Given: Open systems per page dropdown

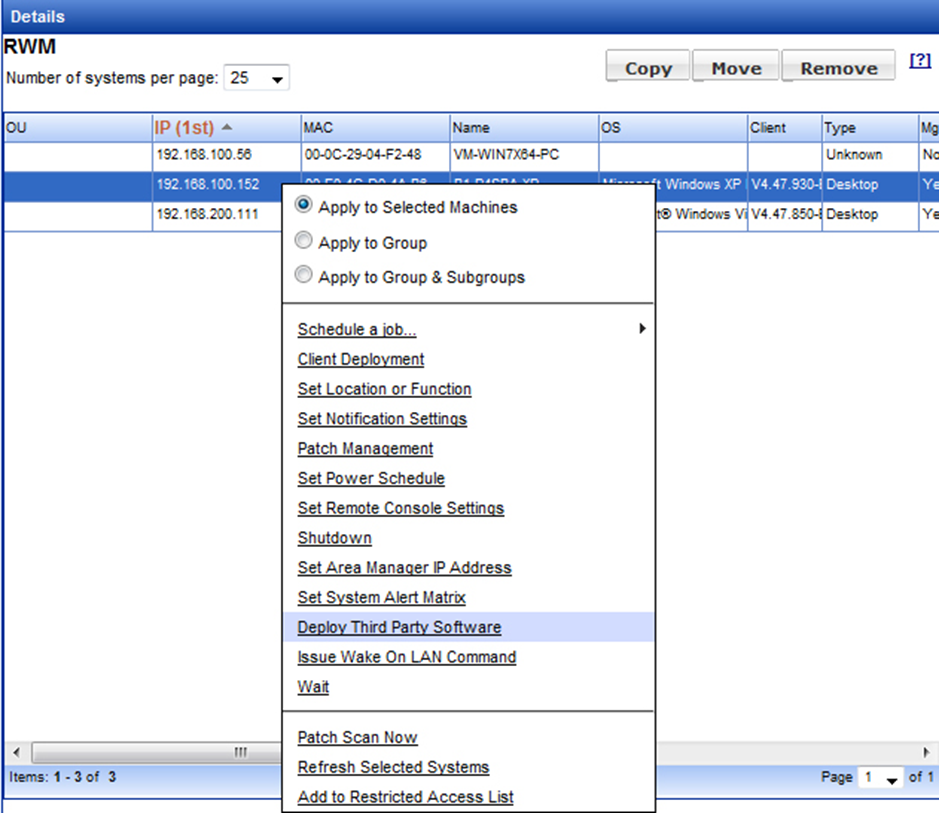Looking at the screenshot, I should pos(256,78).
